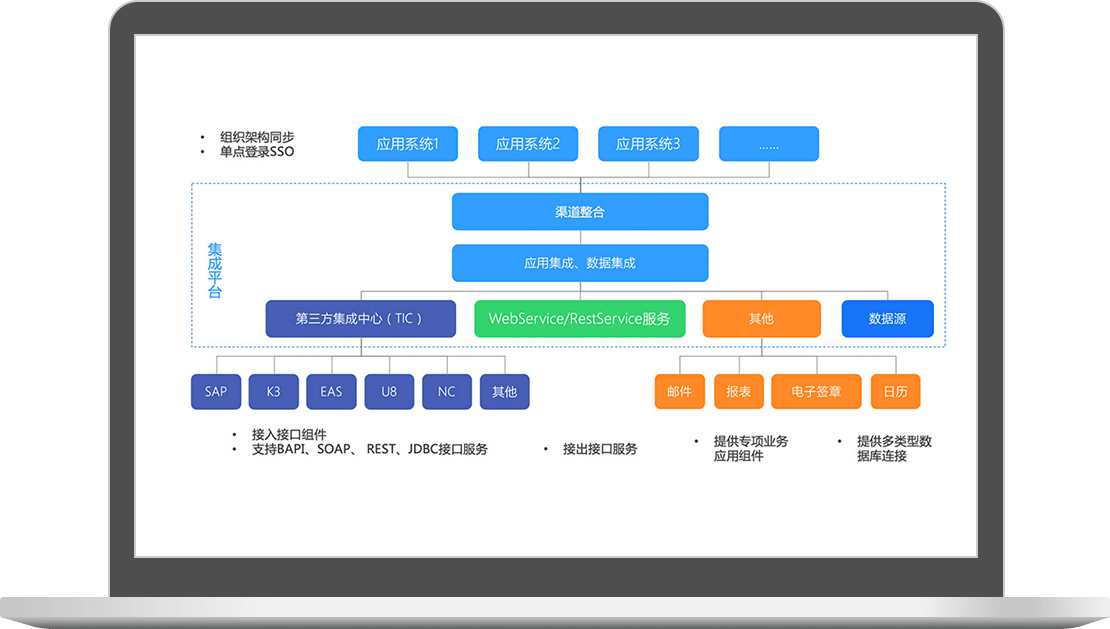The width and height of the screenshot is (1110, 629).
Task: Click the 应用系统1 box
Action: tap(408, 144)
